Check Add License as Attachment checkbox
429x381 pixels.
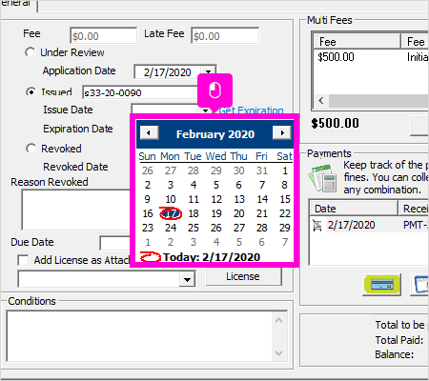[23, 260]
